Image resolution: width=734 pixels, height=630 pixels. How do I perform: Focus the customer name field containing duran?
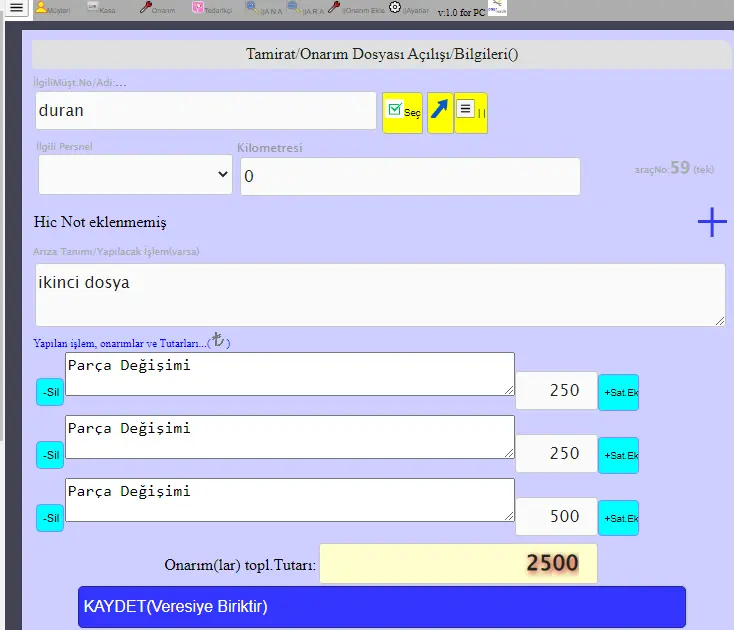[206, 111]
